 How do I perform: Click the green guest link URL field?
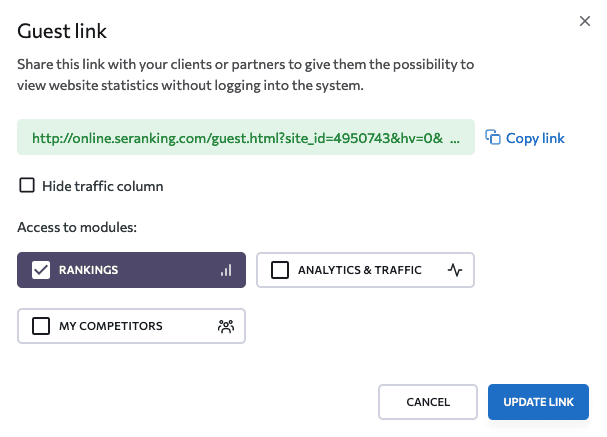pyautogui.click(x=240, y=138)
